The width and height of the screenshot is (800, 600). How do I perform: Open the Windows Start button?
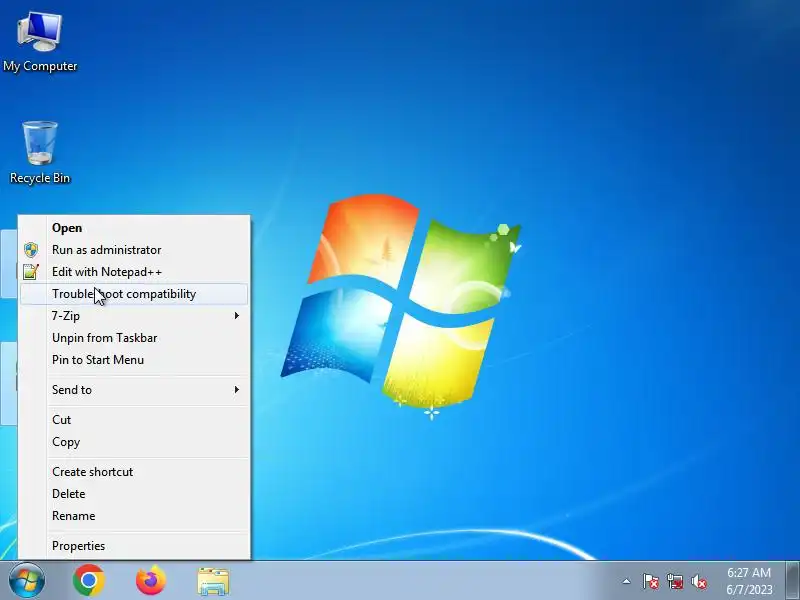pos(27,581)
